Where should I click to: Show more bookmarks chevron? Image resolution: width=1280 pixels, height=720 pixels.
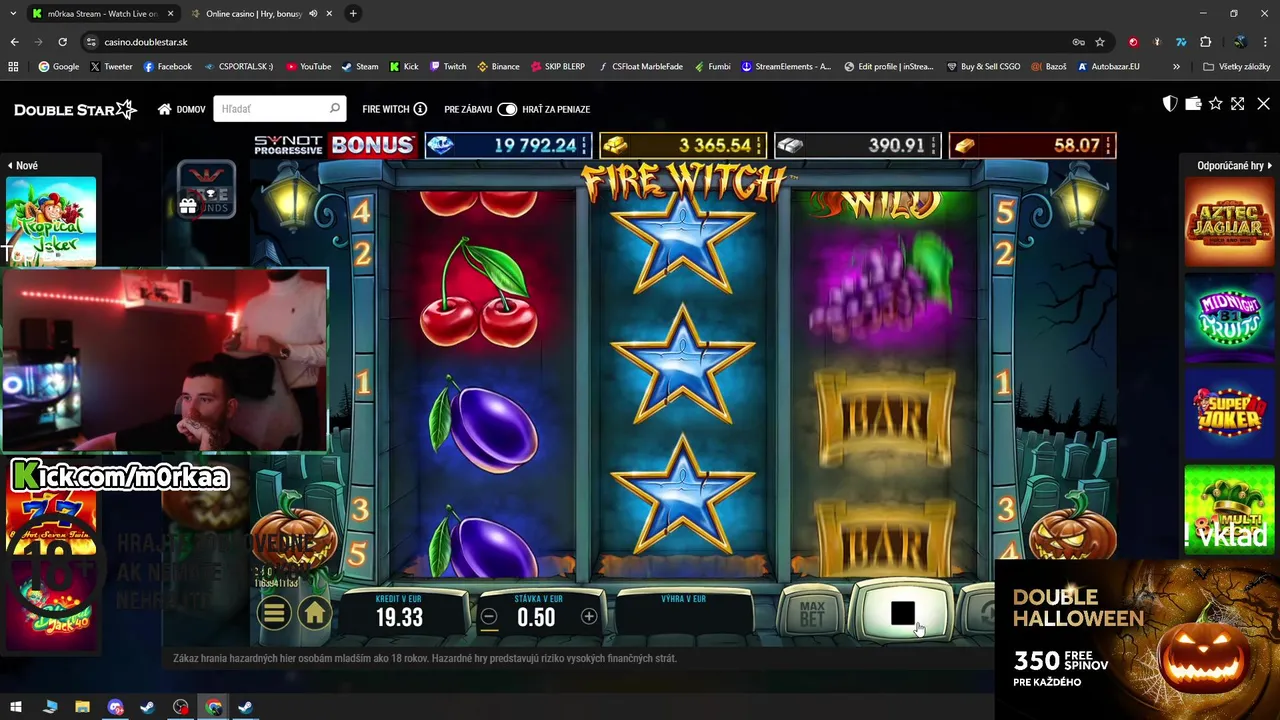click(1176, 67)
